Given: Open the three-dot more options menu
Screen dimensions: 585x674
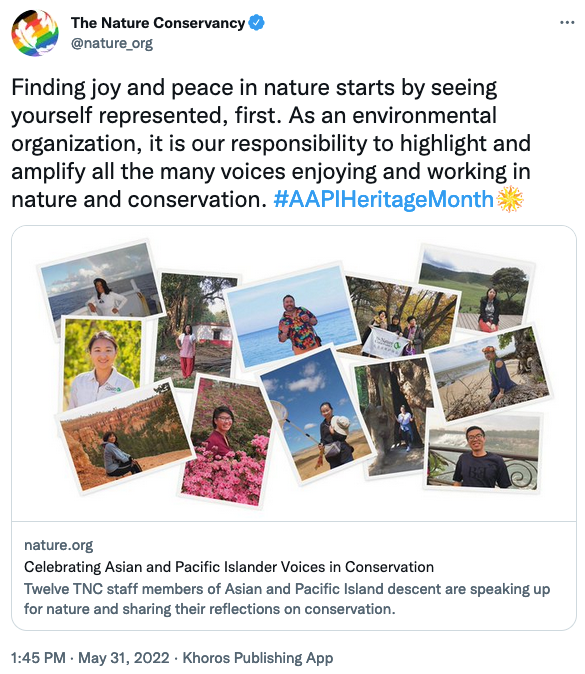Looking at the screenshot, I should pos(567,22).
